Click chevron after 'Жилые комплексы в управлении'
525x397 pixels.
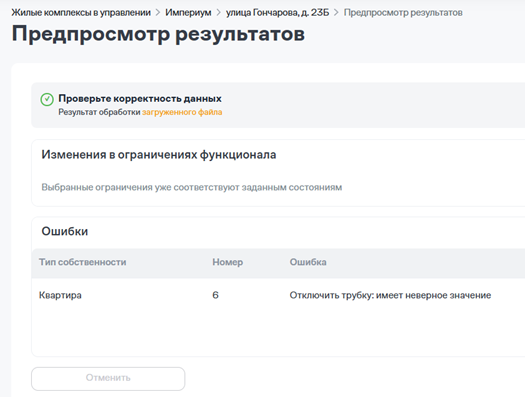(x=158, y=13)
